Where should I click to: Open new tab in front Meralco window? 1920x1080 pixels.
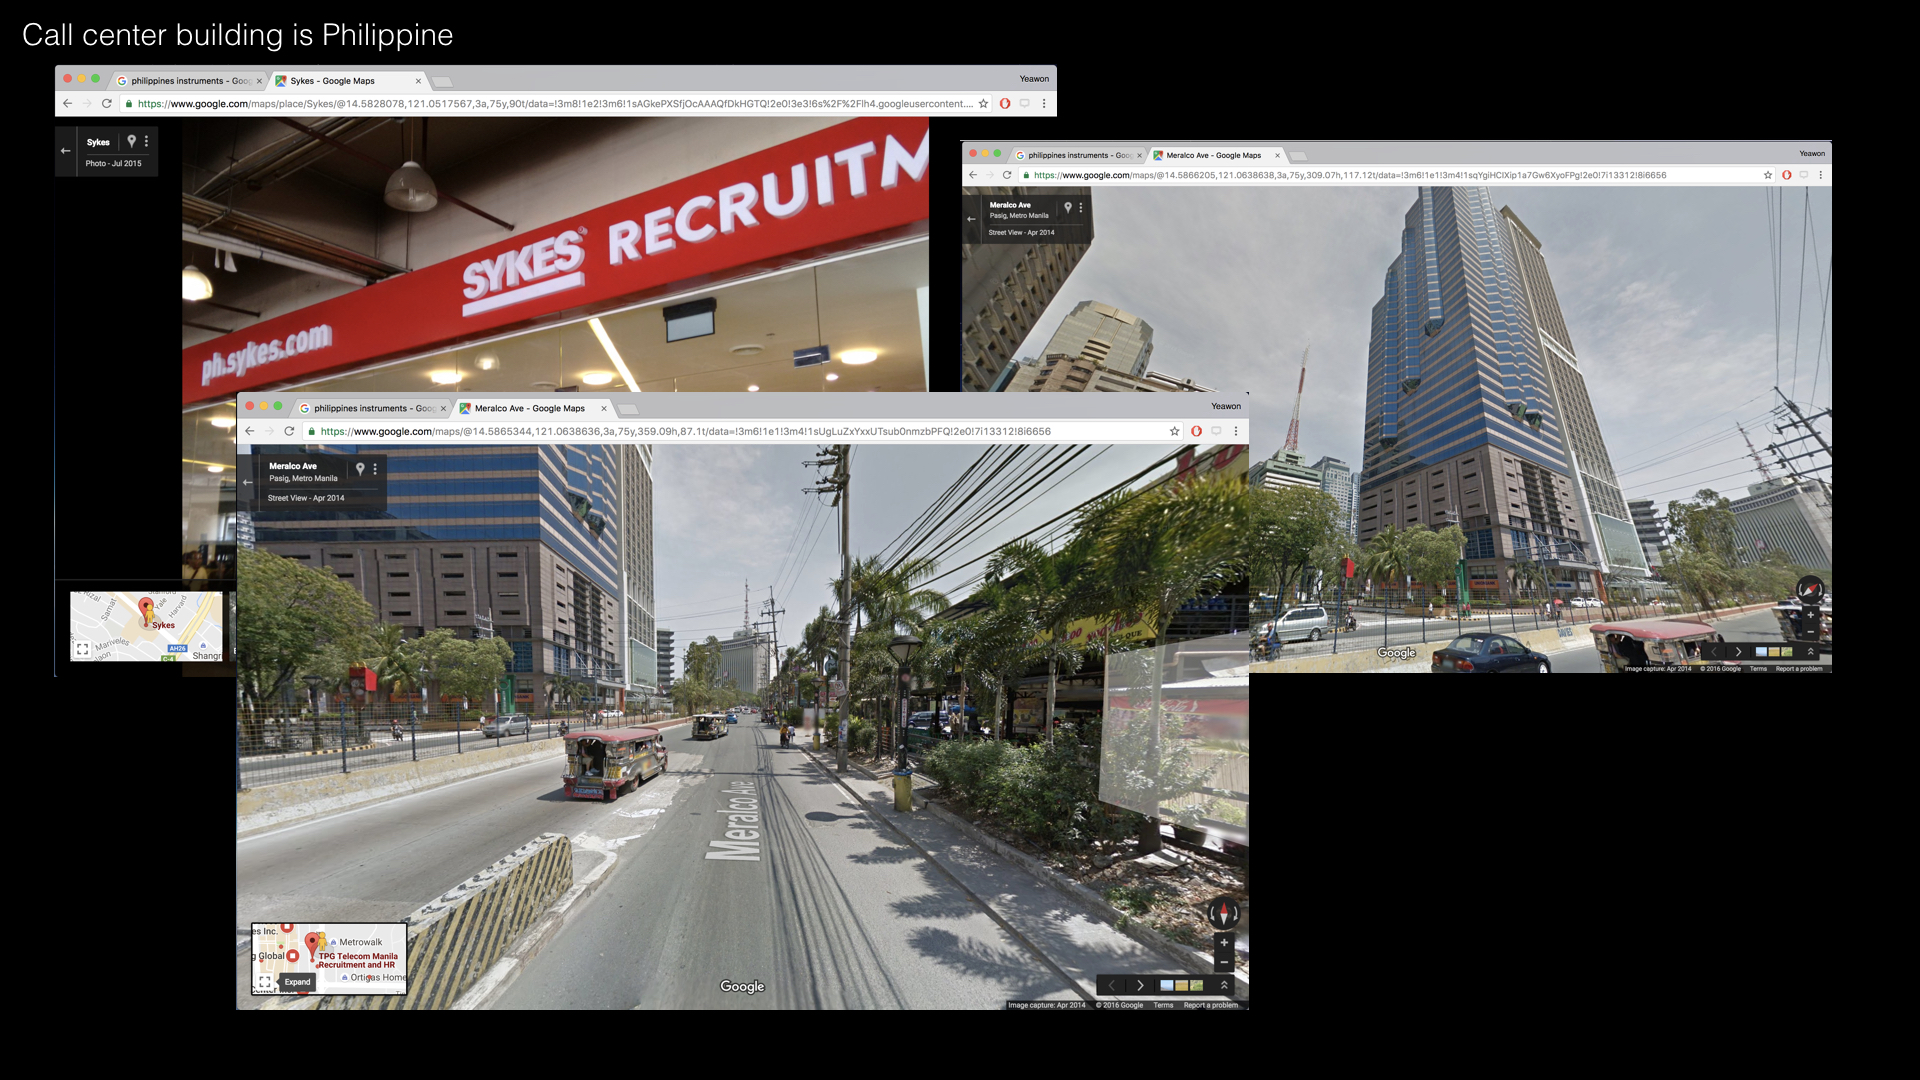628,409
